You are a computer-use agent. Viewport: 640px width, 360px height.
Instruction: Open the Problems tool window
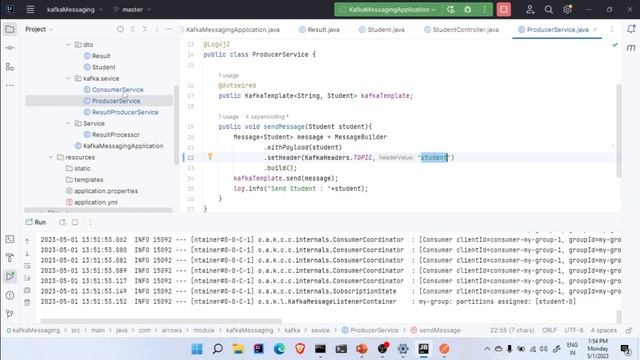[10, 295]
